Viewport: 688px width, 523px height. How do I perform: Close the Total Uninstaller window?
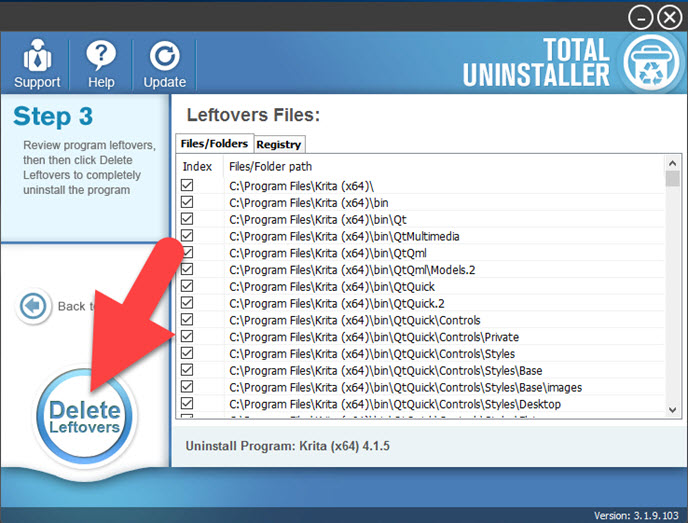[x=670, y=18]
